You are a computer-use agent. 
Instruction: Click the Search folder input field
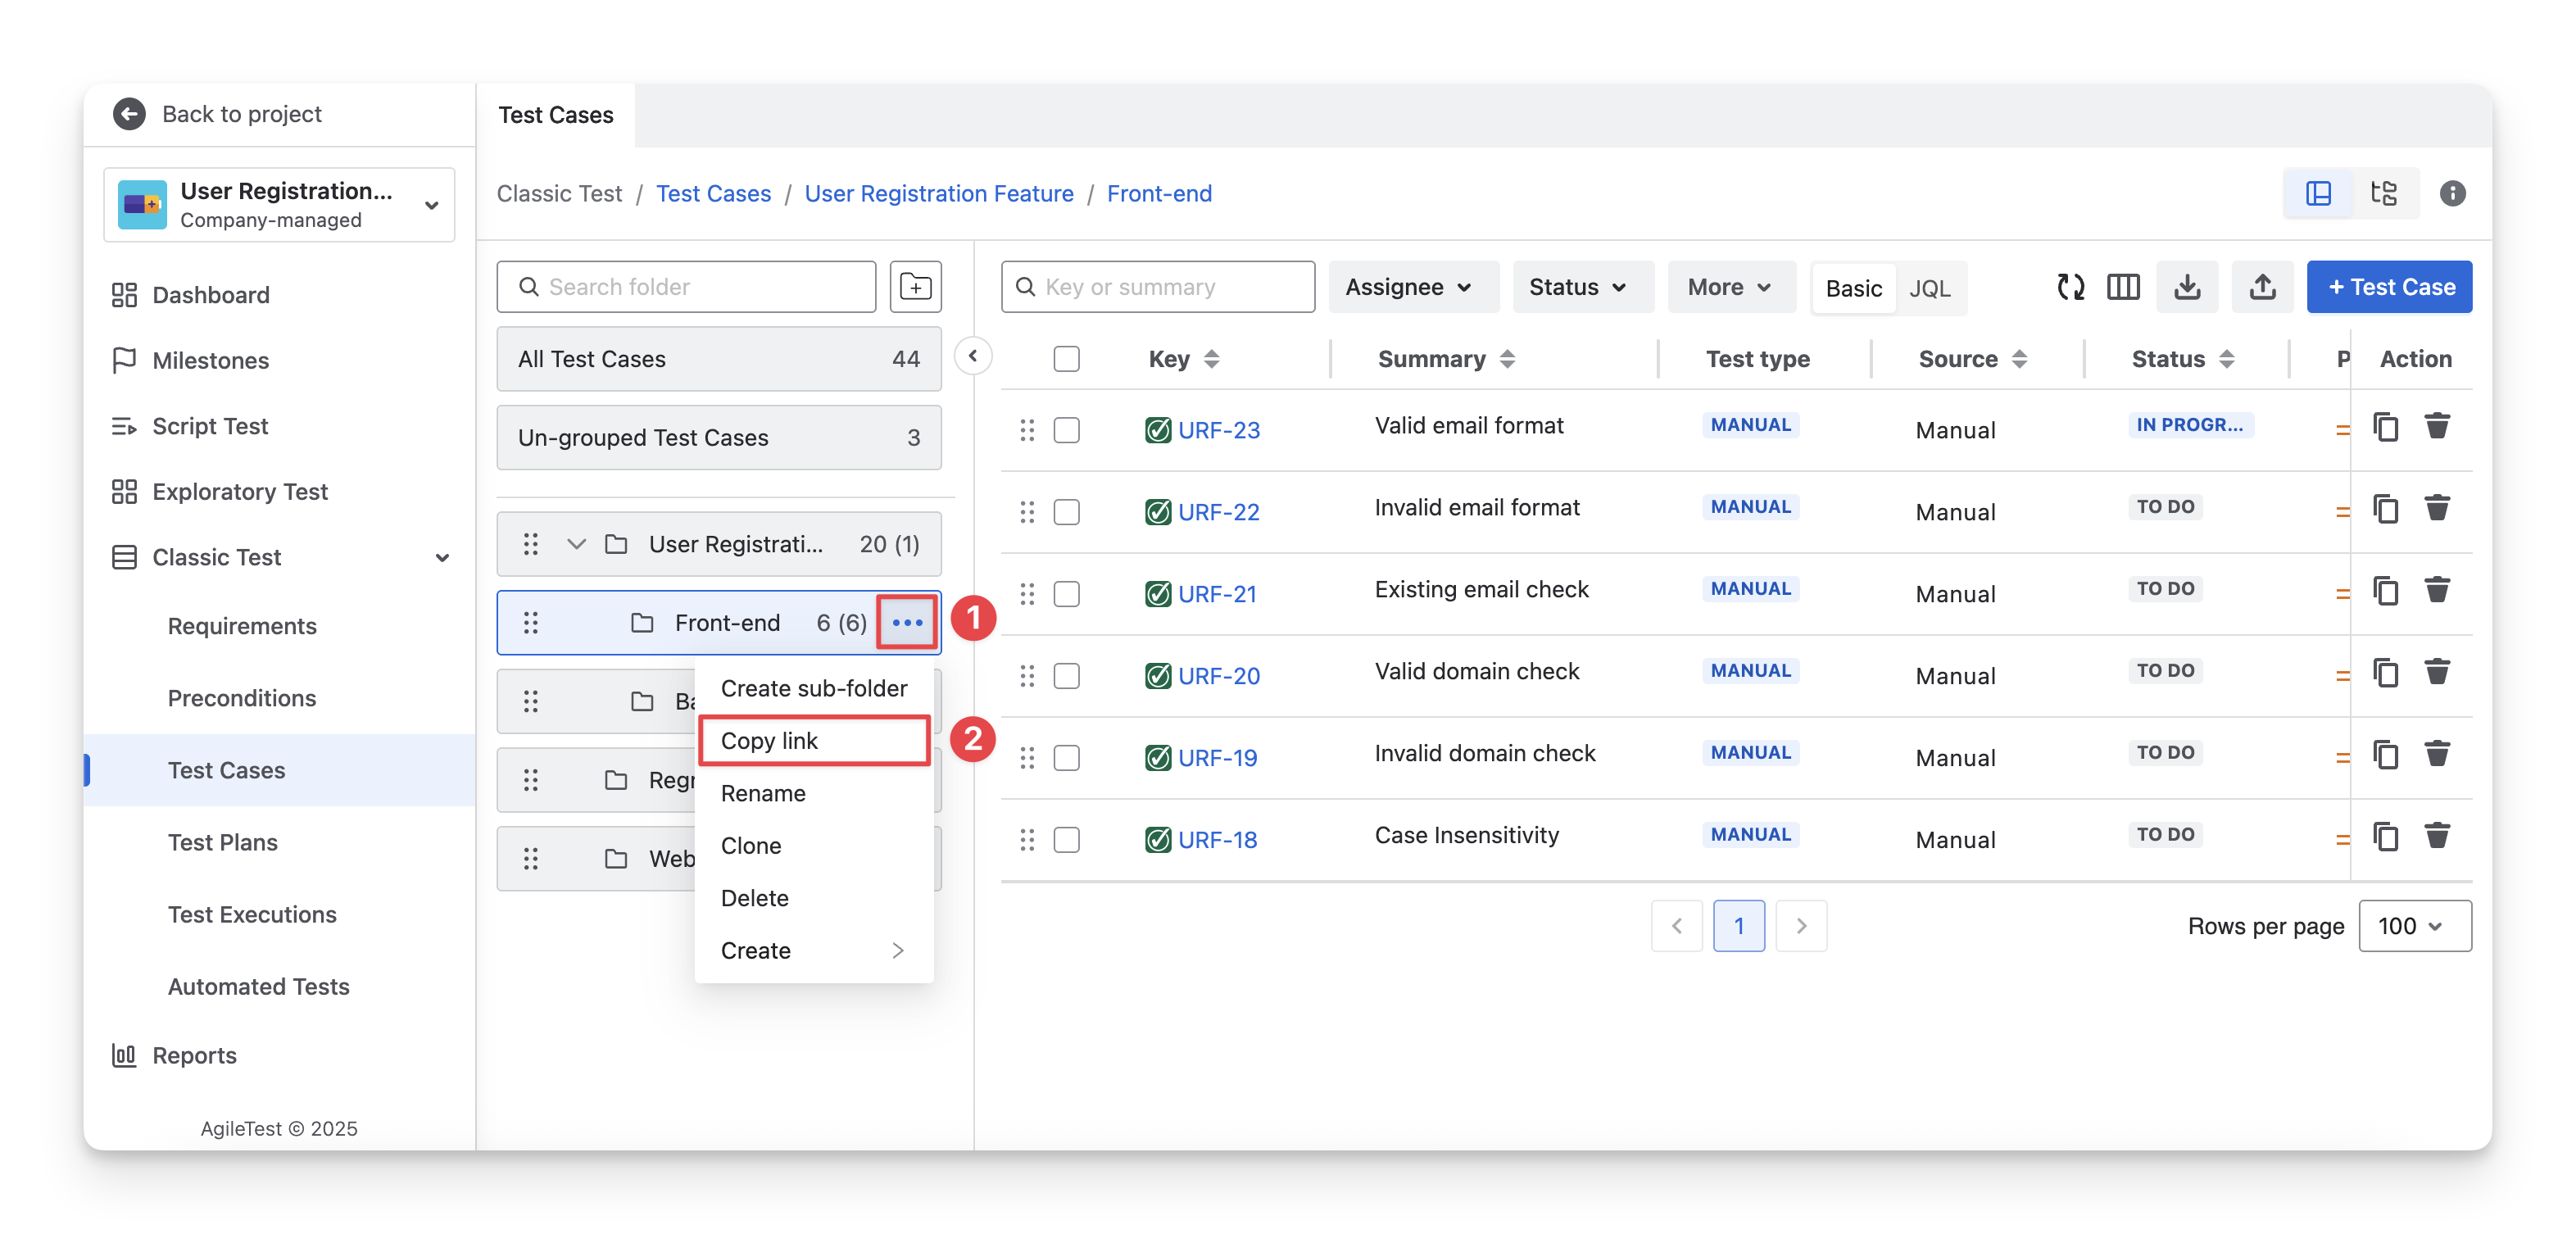pyautogui.click(x=687, y=287)
